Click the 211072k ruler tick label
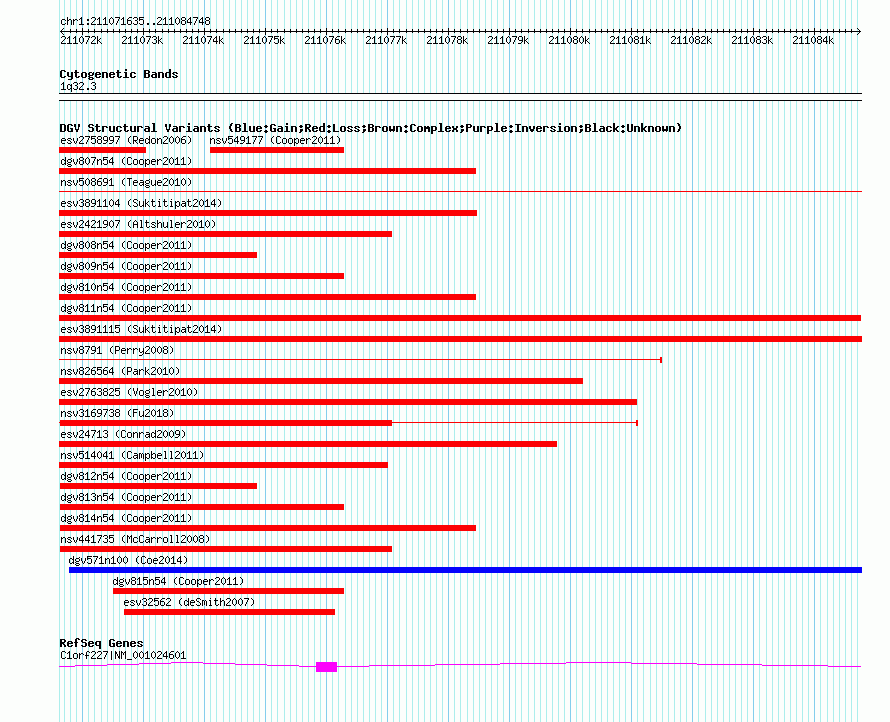 point(81,40)
